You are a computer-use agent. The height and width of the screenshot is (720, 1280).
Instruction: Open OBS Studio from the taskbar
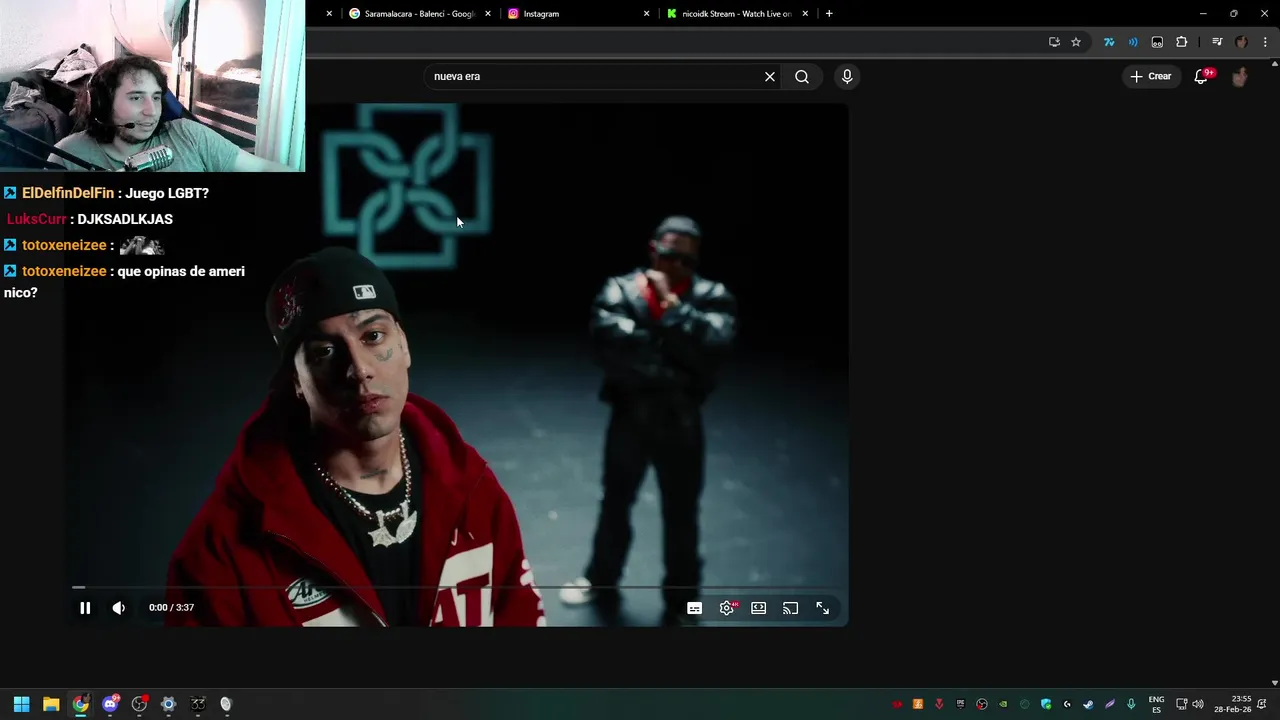(x=139, y=704)
